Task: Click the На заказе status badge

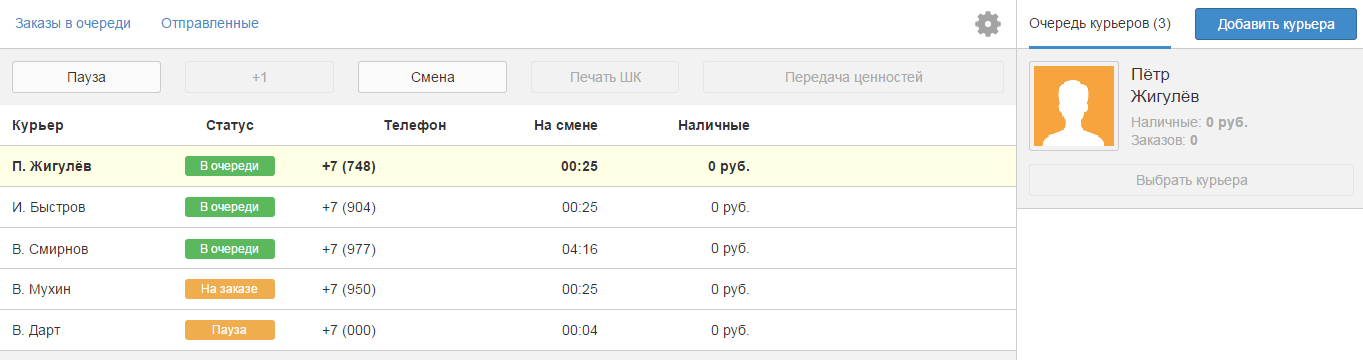Action: tap(230, 289)
